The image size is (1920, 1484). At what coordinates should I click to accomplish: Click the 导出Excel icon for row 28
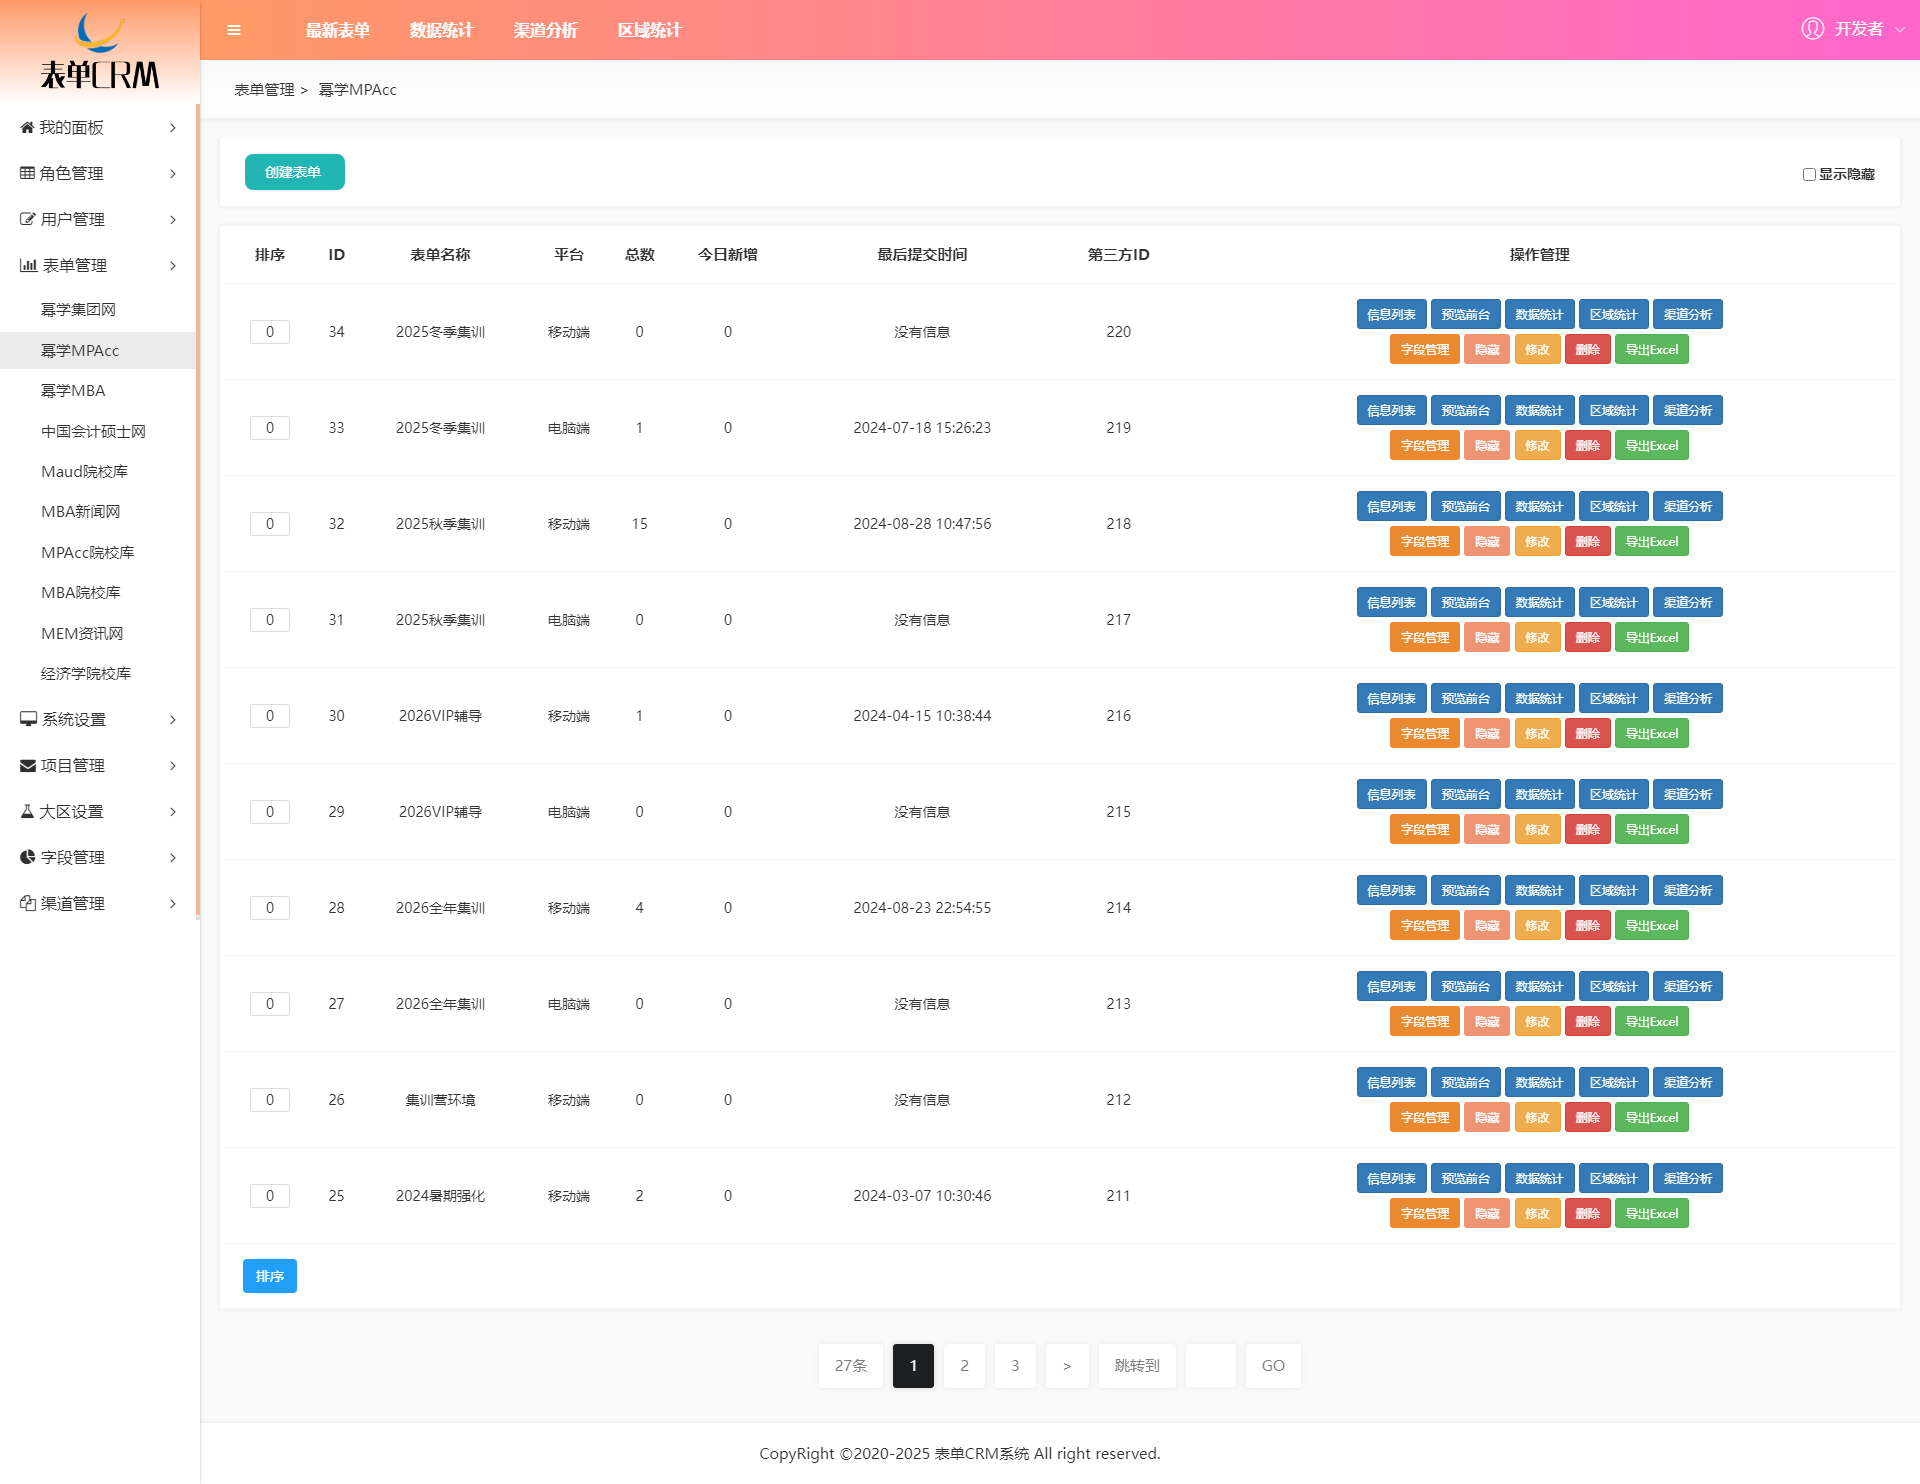click(1652, 924)
